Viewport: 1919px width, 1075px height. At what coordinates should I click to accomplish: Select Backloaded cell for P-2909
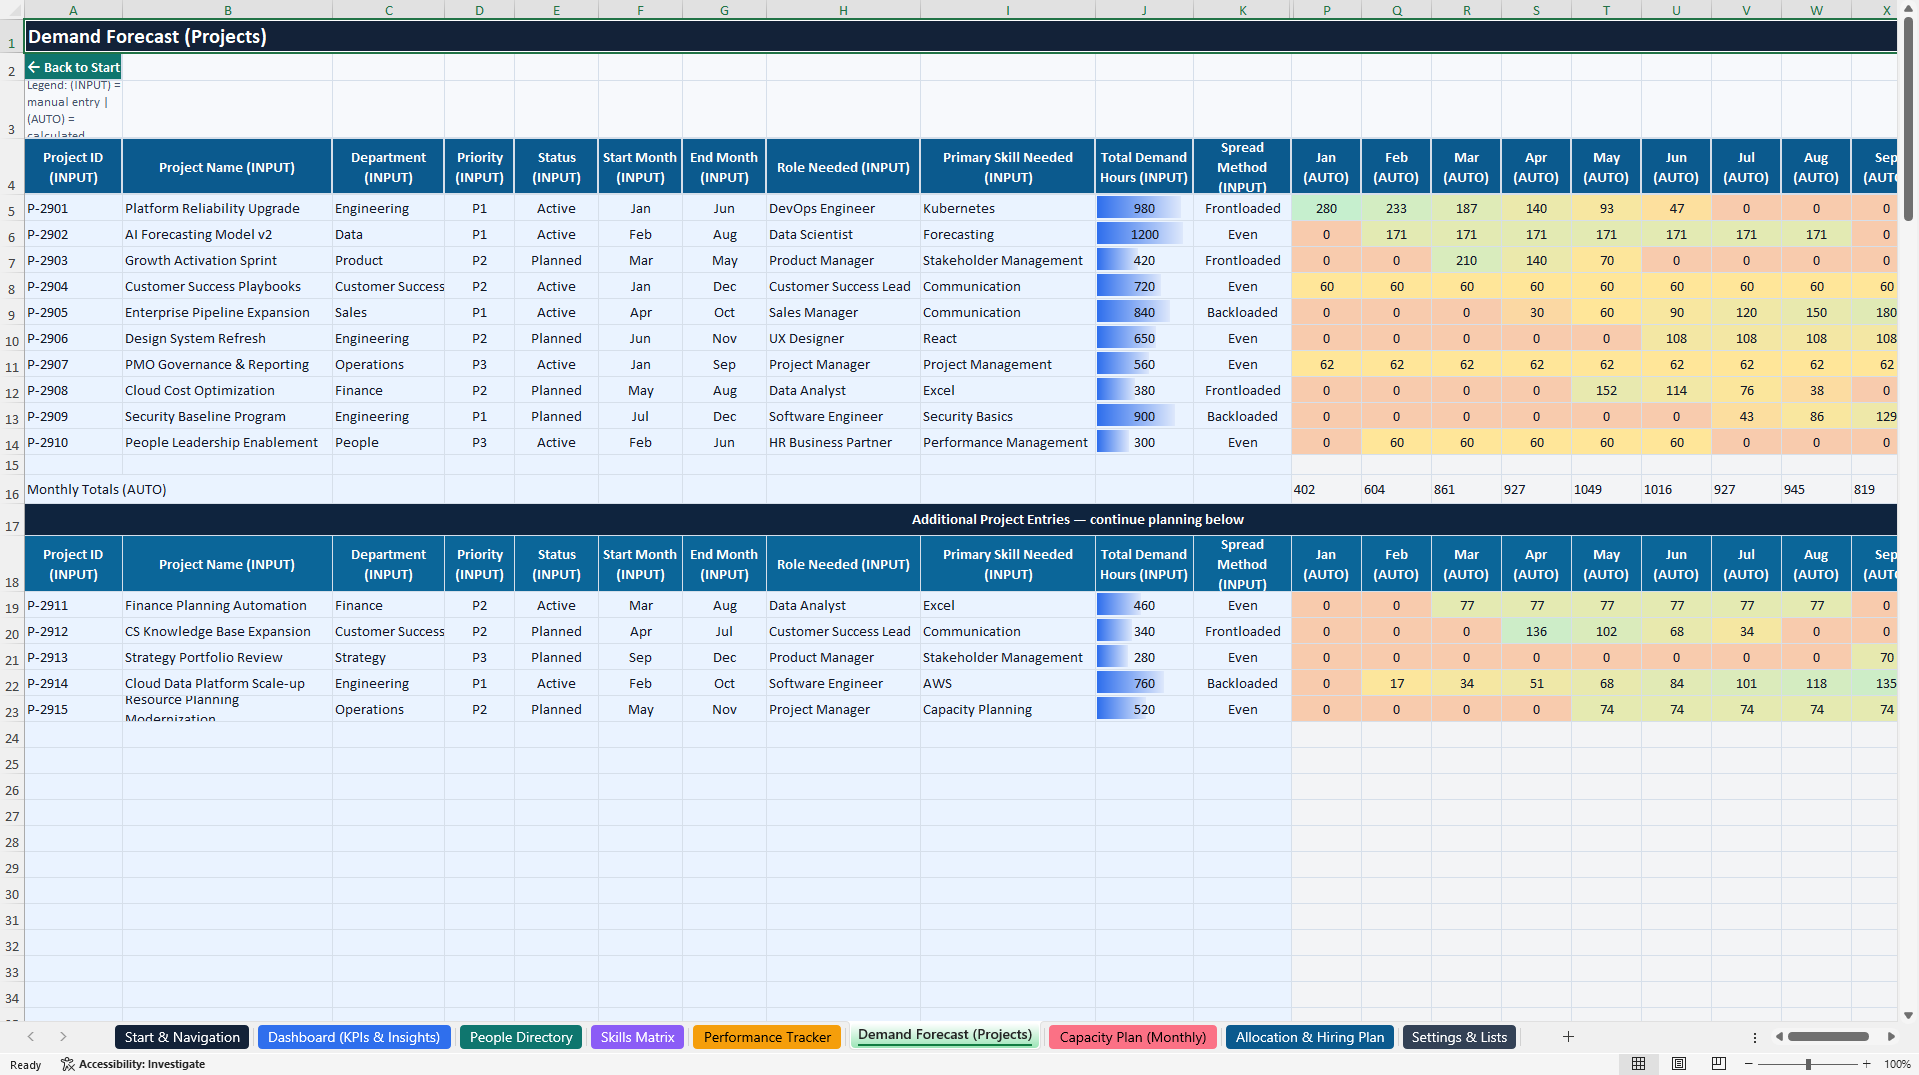[1242, 416]
